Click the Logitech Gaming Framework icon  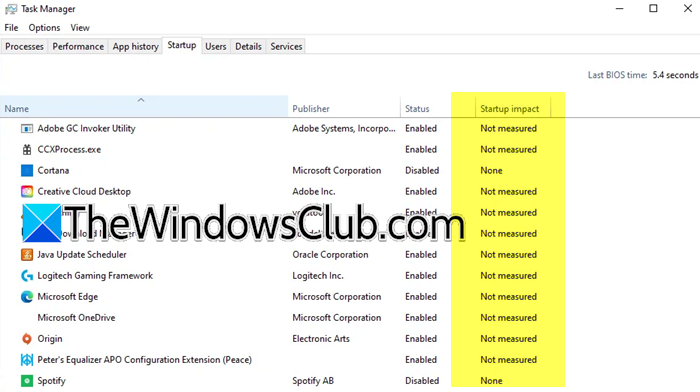(x=27, y=275)
